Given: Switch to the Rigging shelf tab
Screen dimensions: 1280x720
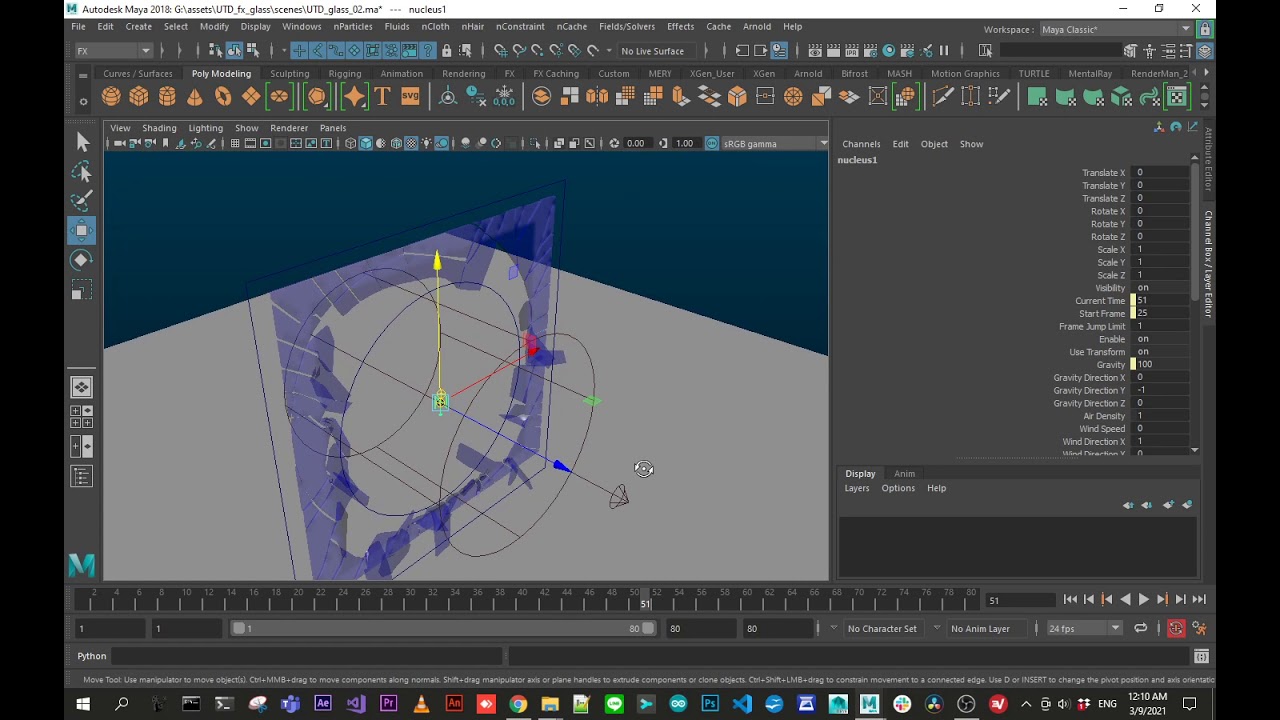Looking at the screenshot, I should (345, 74).
